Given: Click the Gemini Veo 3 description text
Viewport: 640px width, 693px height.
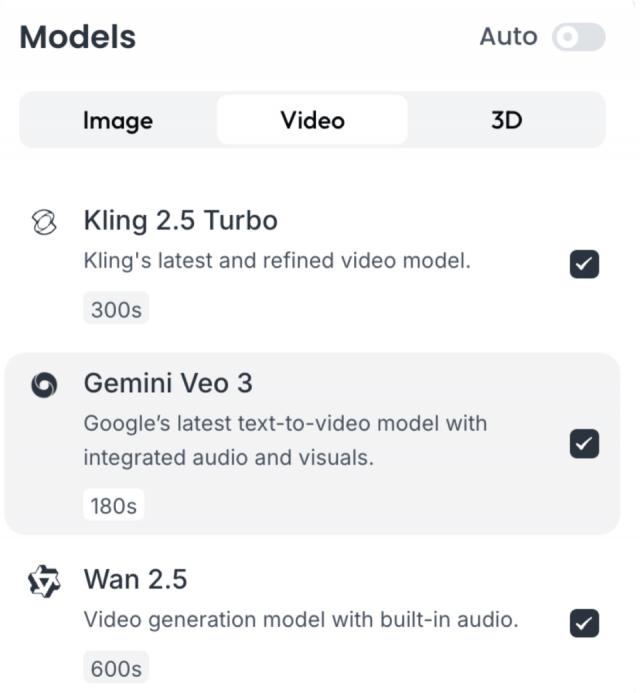Looking at the screenshot, I should tap(285, 440).
